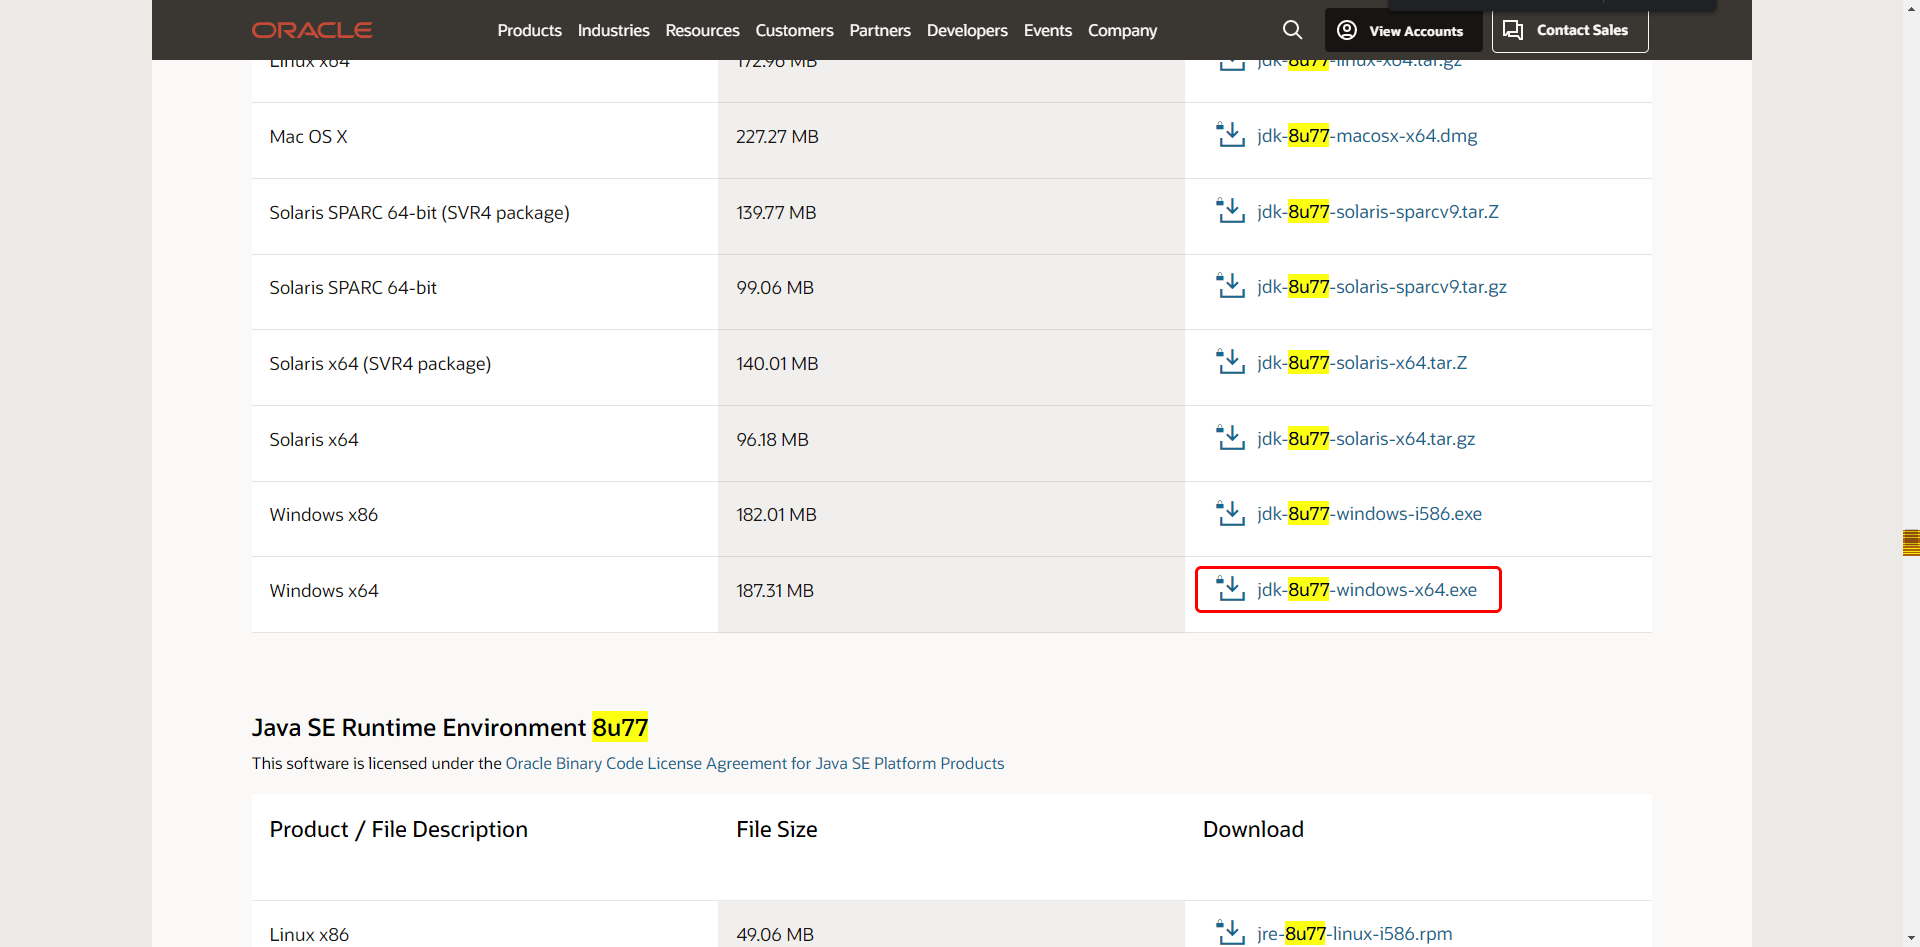Image resolution: width=1920 pixels, height=947 pixels.
Task: Download jdk-8u77-solaris-sparcv9.tar.Z link
Action: pos(1378,211)
